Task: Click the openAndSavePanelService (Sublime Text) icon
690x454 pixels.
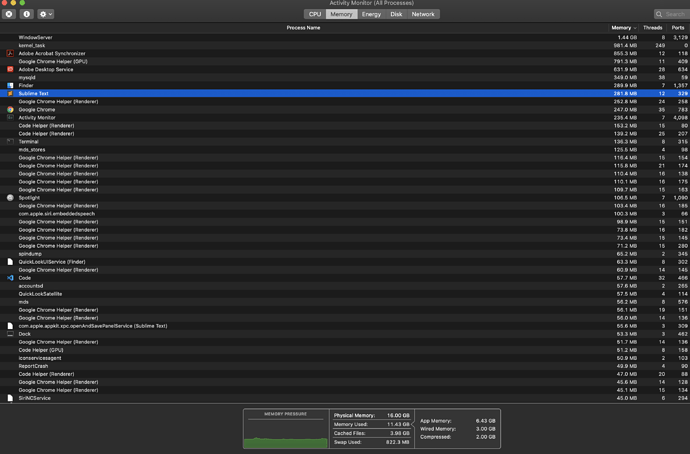Action: [10, 326]
